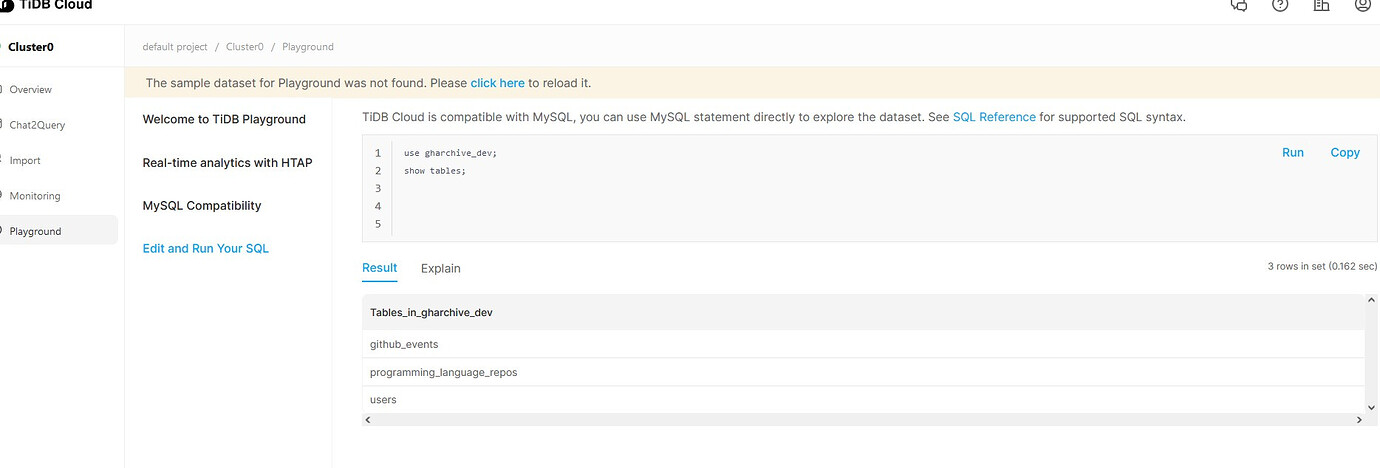
Task: Open Chat2Query from the sidebar
Action: (x=36, y=125)
